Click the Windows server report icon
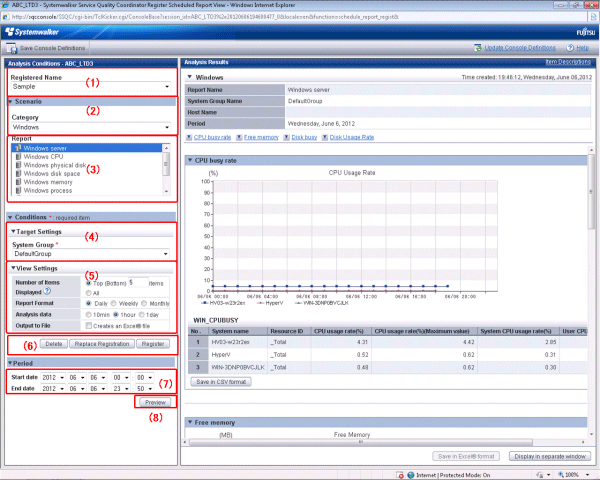 pyautogui.click(x=18, y=148)
